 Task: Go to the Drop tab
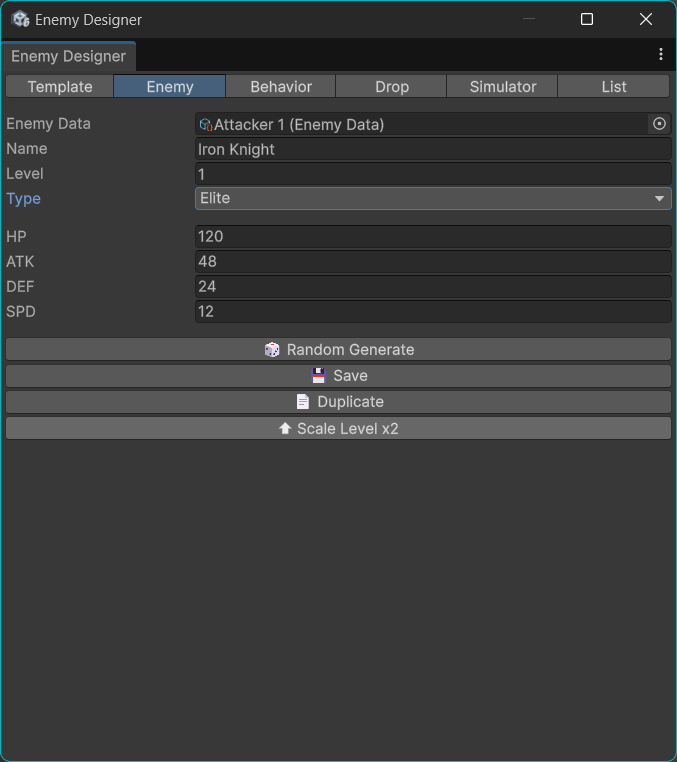coord(391,87)
